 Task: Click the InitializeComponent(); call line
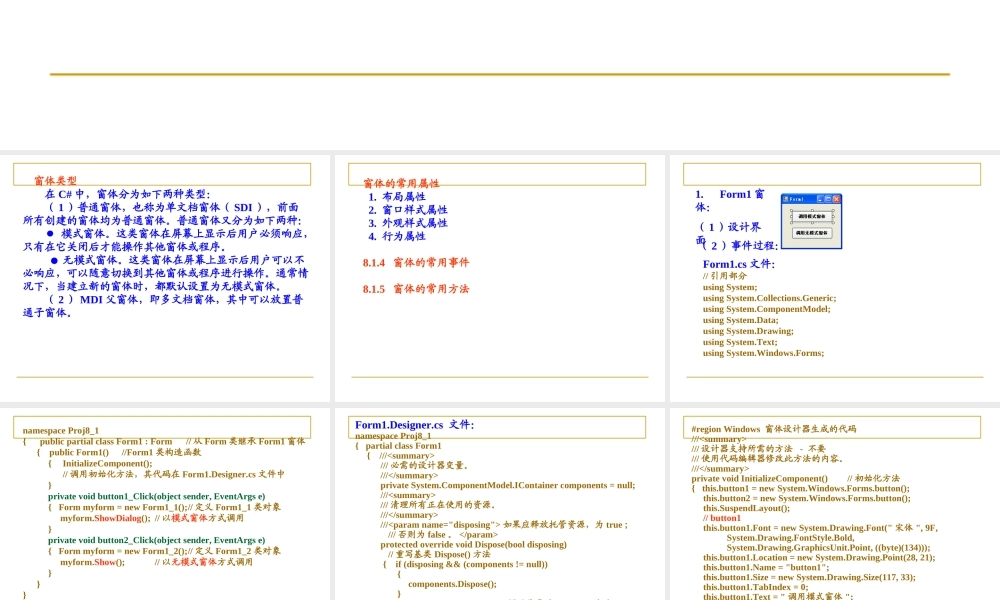click(107, 464)
